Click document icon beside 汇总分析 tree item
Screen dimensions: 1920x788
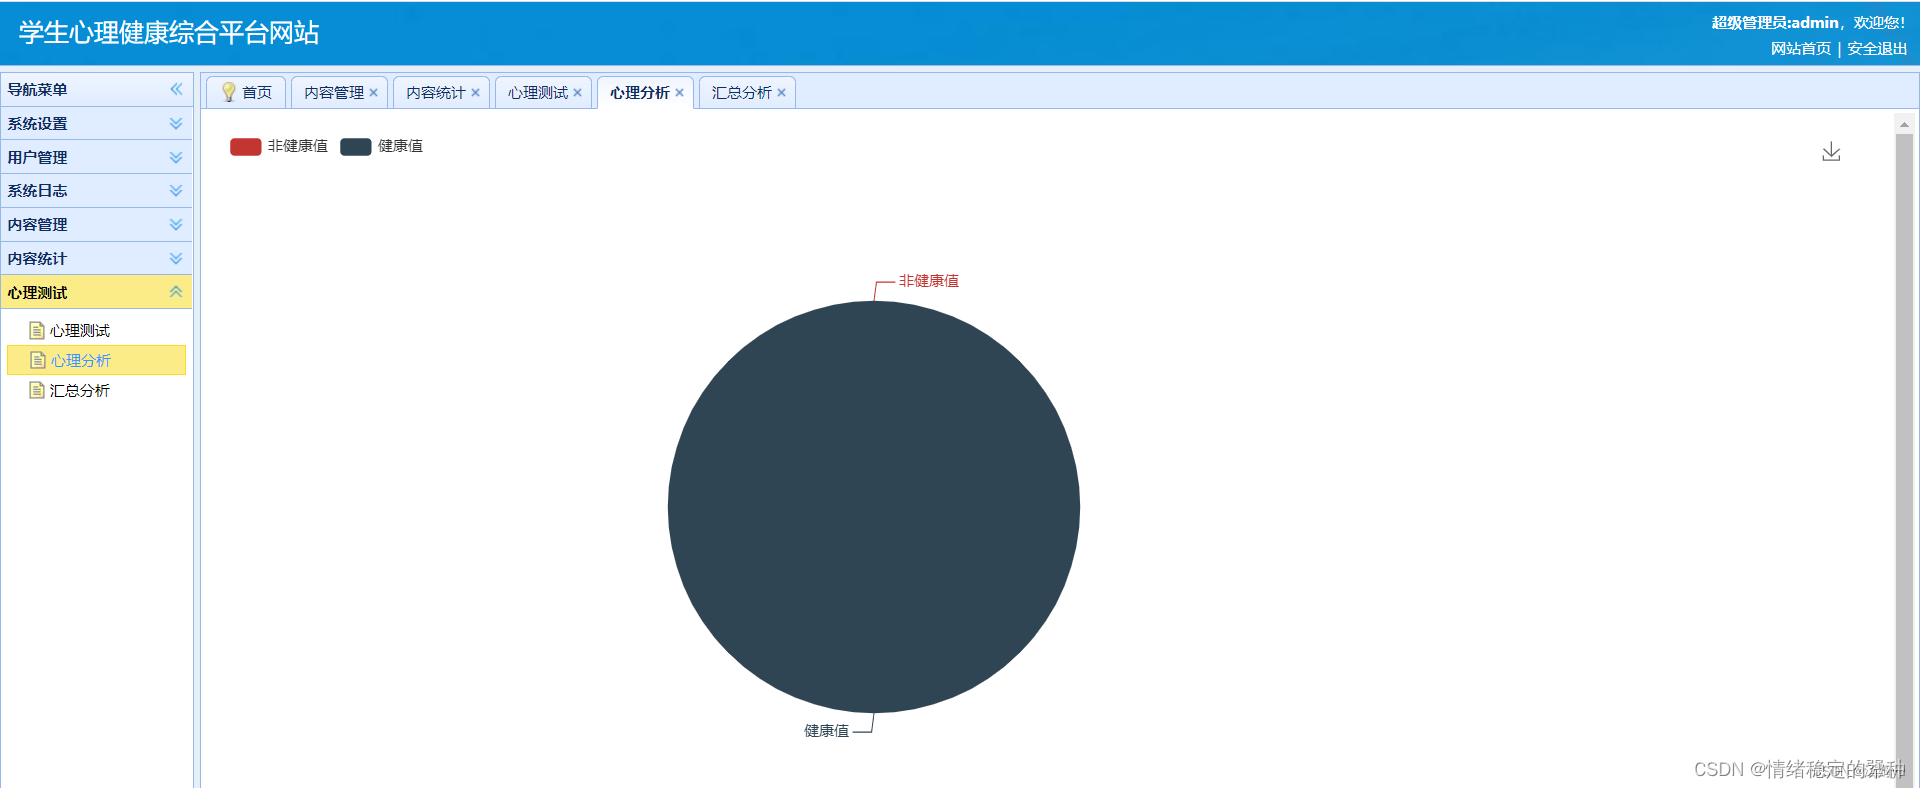(x=37, y=390)
